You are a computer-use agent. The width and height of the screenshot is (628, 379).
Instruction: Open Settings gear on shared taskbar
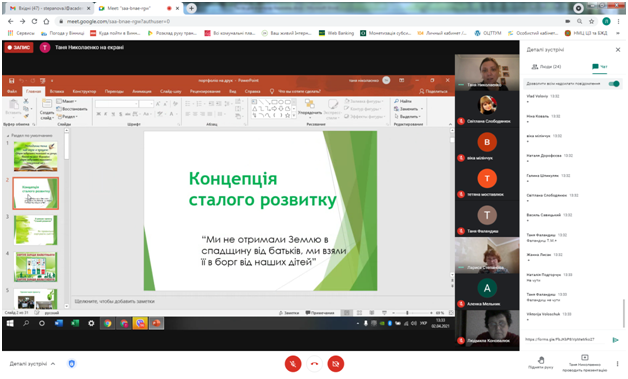(91, 323)
